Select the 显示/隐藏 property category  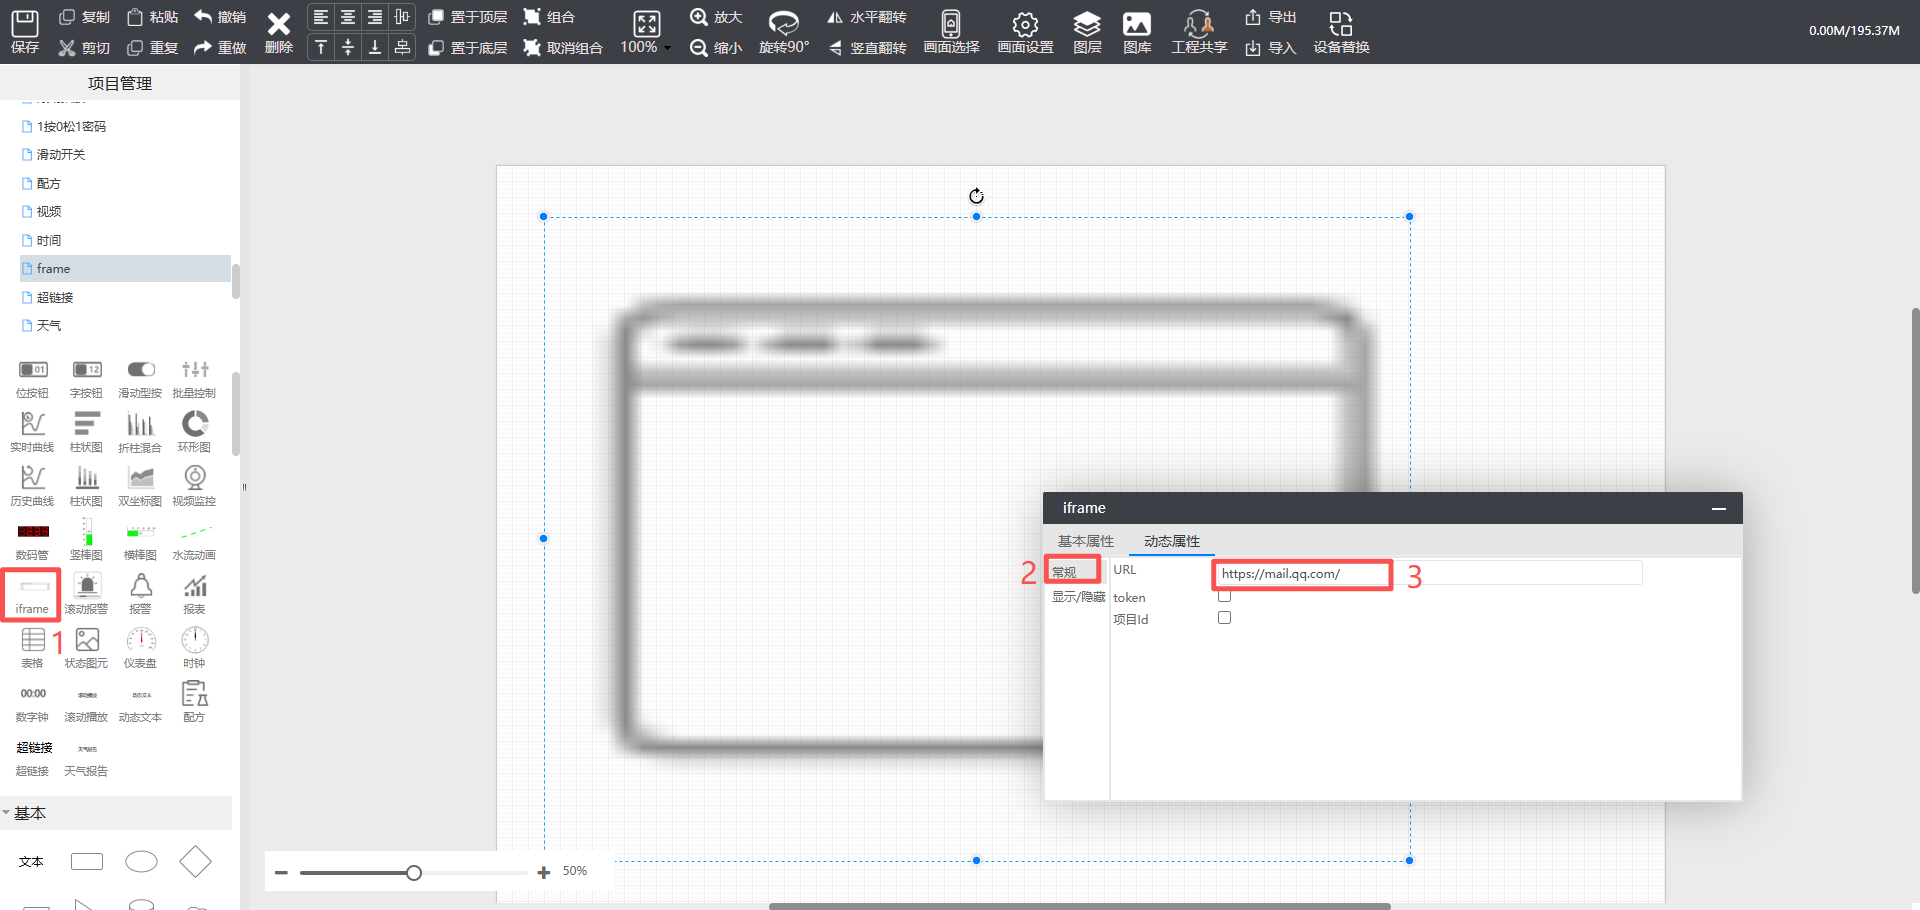pyautogui.click(x=1077, y=597)
